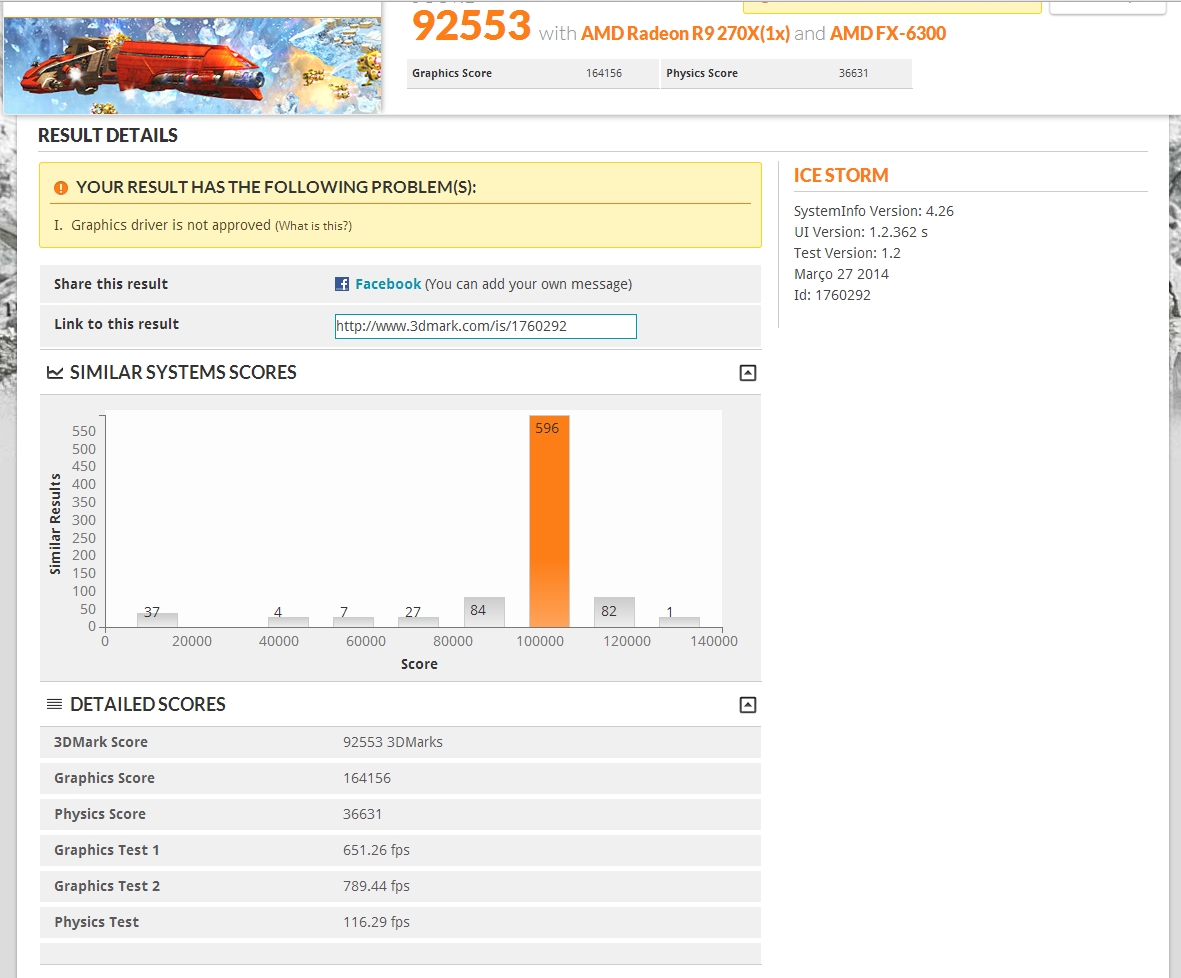This screenshot has height=978, width=1181.
Task: Collapse the Similar Systems Scores section
Action: coord(747,372)
